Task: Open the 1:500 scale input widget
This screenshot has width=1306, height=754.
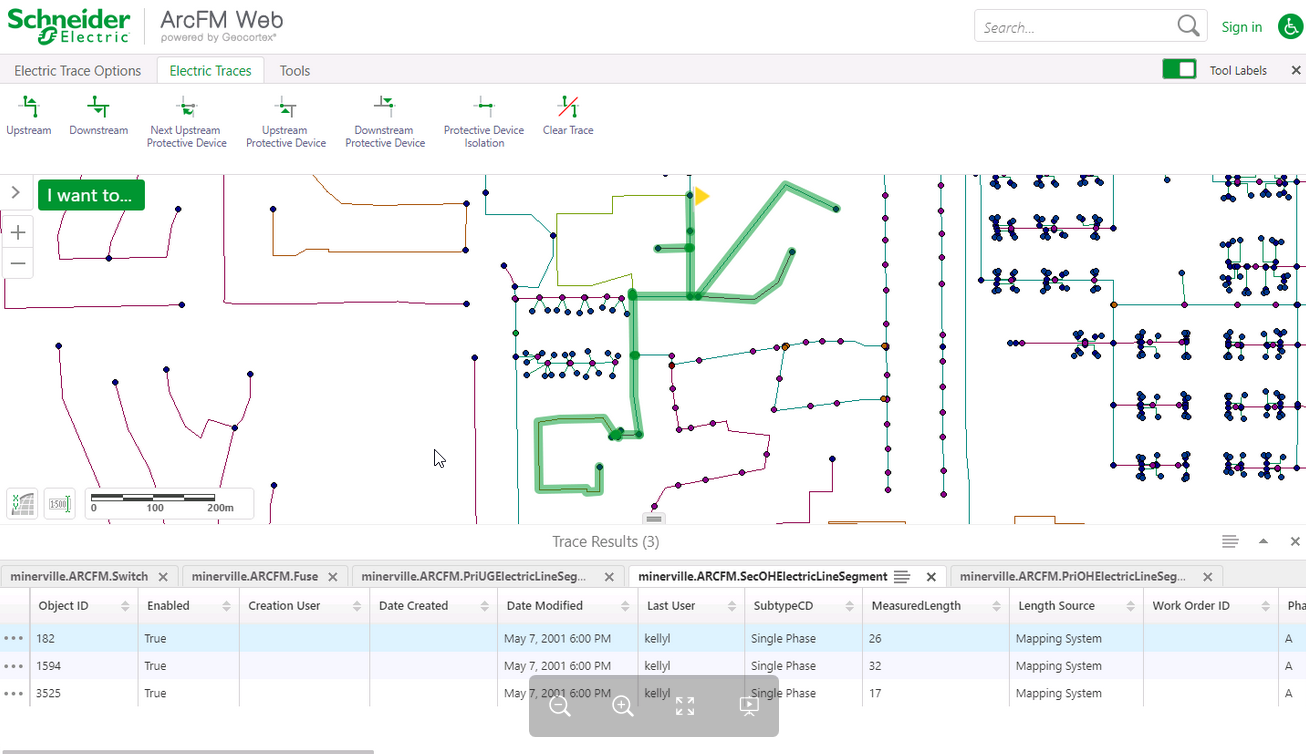Action: (x=59, y=503)
